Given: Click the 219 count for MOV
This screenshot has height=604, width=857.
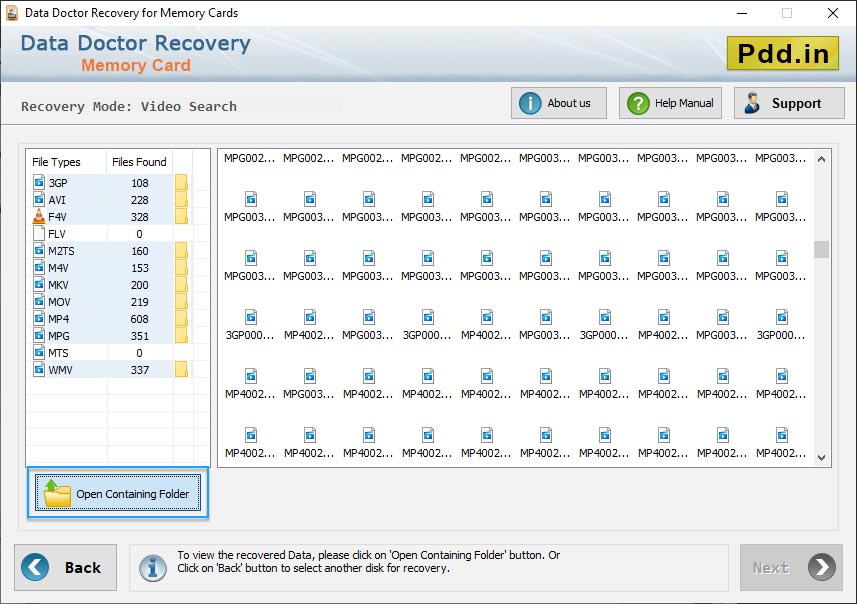Looking at the screenshot, I should coord(139,301).
